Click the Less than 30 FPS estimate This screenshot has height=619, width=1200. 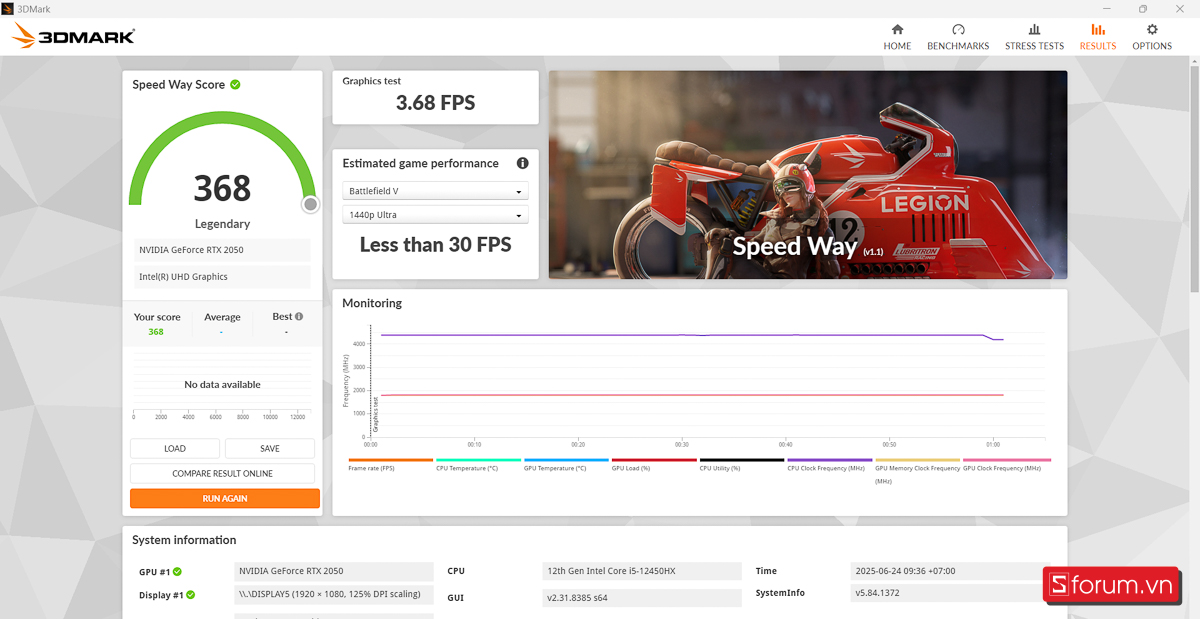point(436,244)
